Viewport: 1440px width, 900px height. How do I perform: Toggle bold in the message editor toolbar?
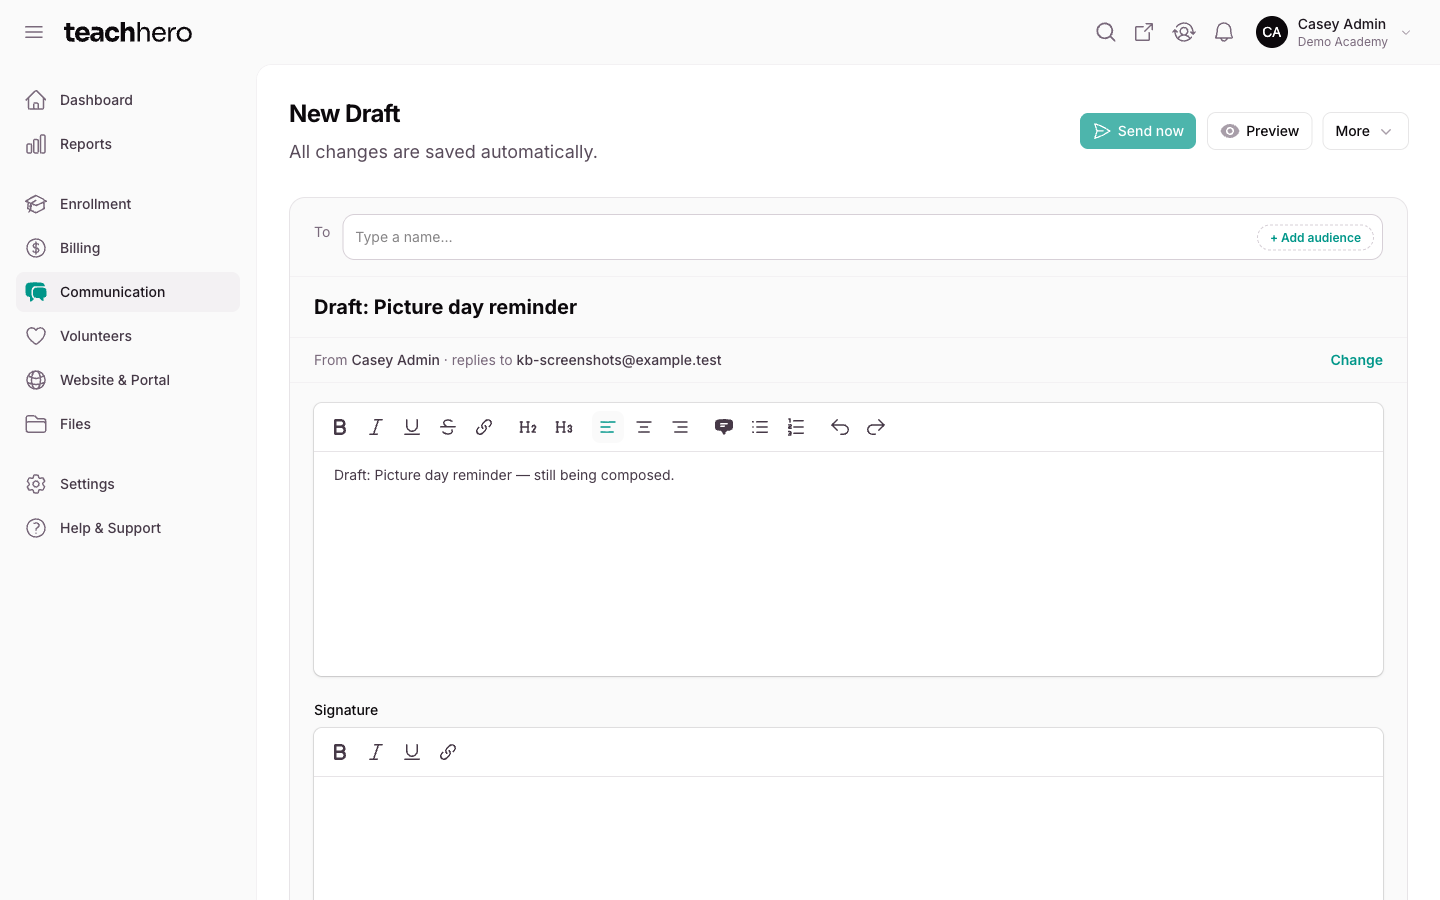pos(340,427)
